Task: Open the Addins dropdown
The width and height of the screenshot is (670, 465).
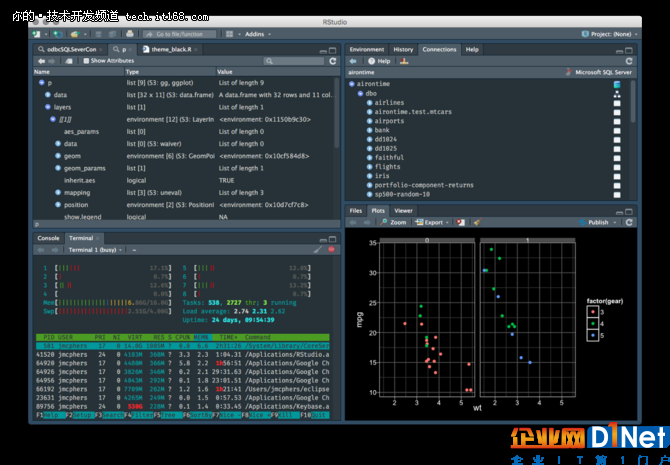Action: 258,34
